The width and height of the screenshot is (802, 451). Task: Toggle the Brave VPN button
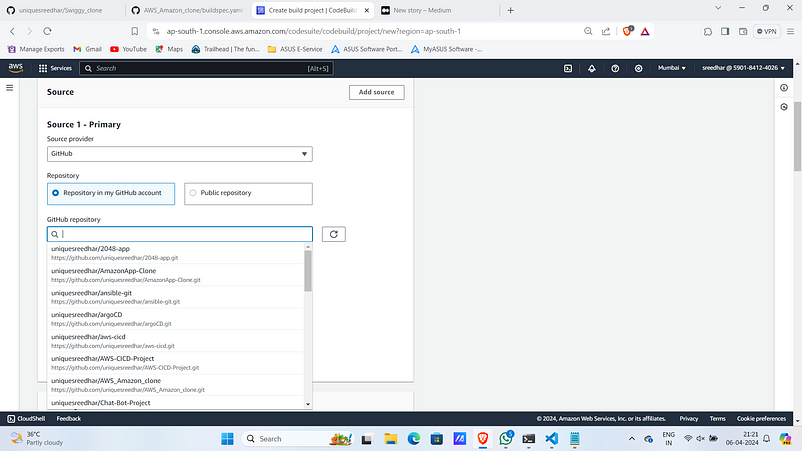[767, 31]
